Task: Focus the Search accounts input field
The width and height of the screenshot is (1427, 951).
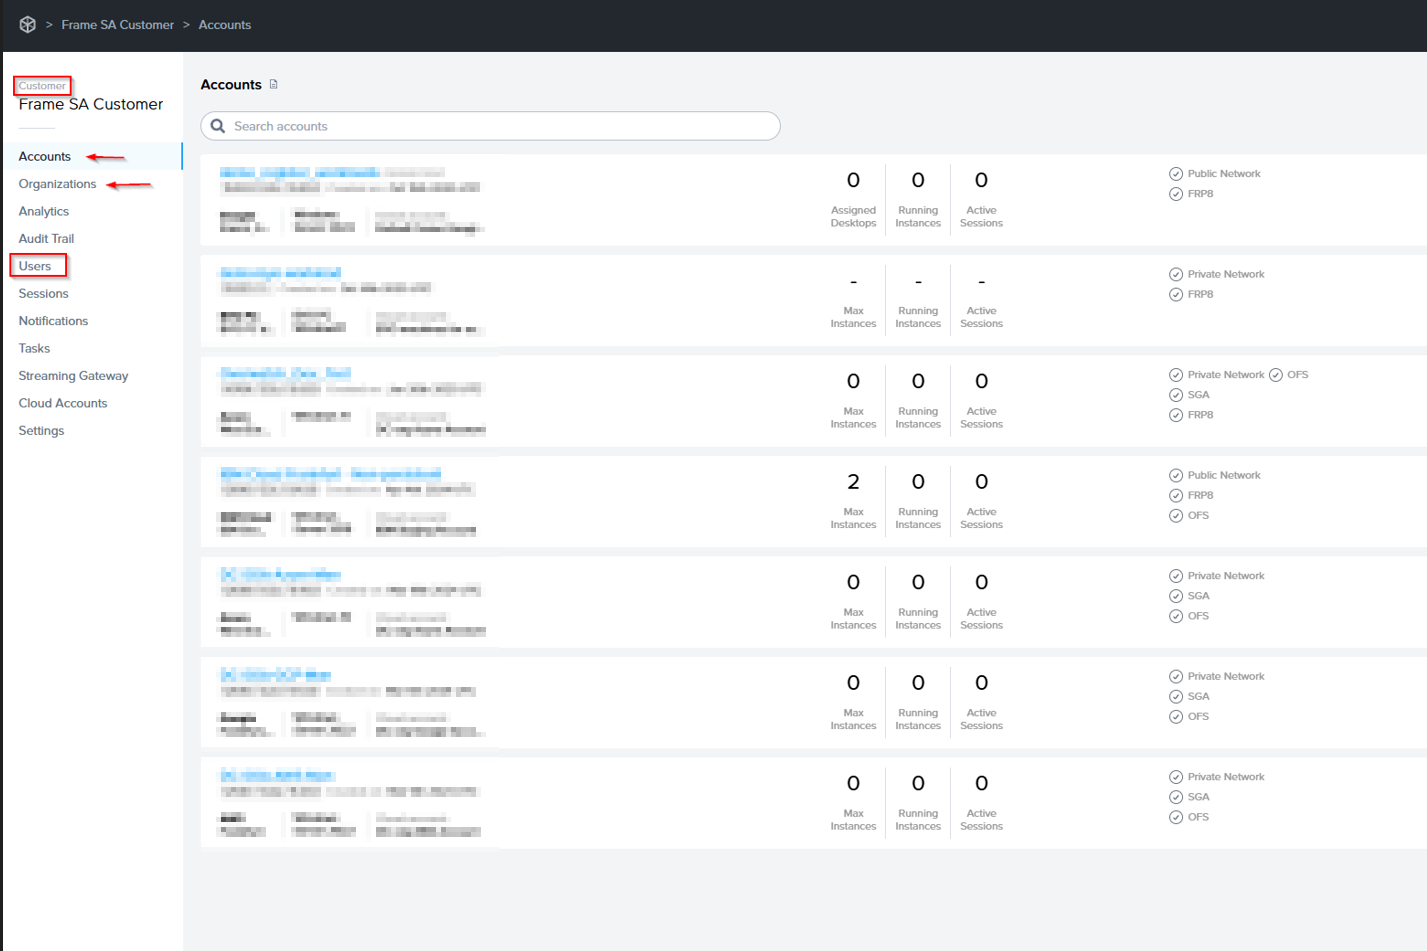Action: (500, 126)
